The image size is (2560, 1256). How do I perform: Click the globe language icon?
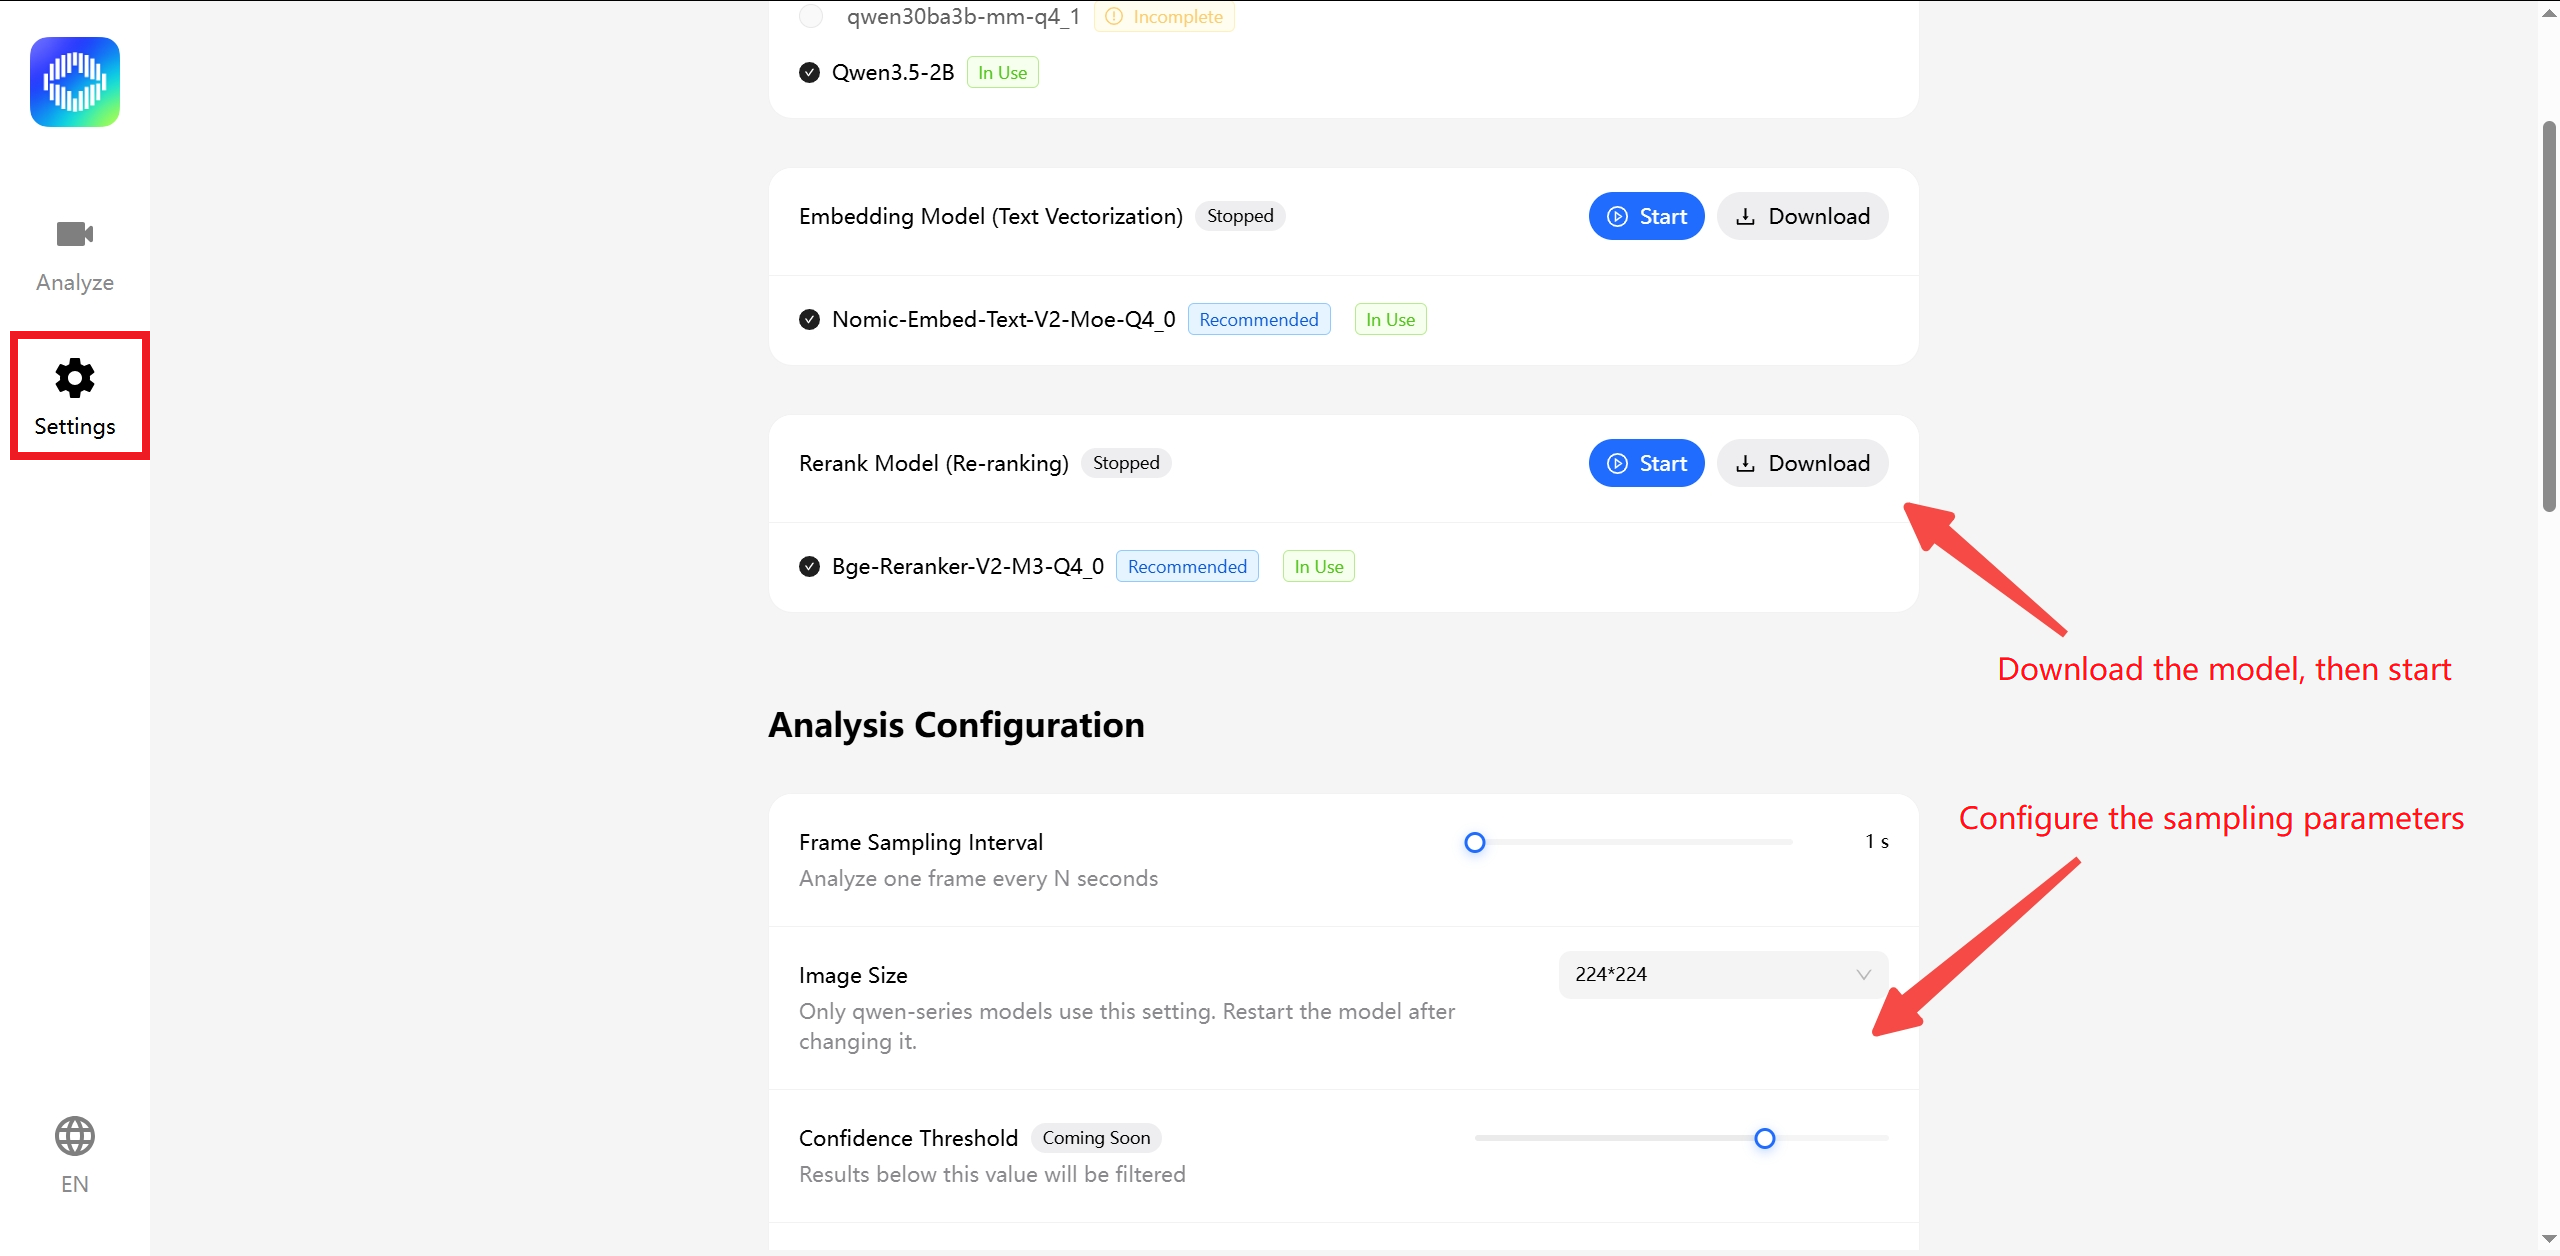tap(75, 1136)
